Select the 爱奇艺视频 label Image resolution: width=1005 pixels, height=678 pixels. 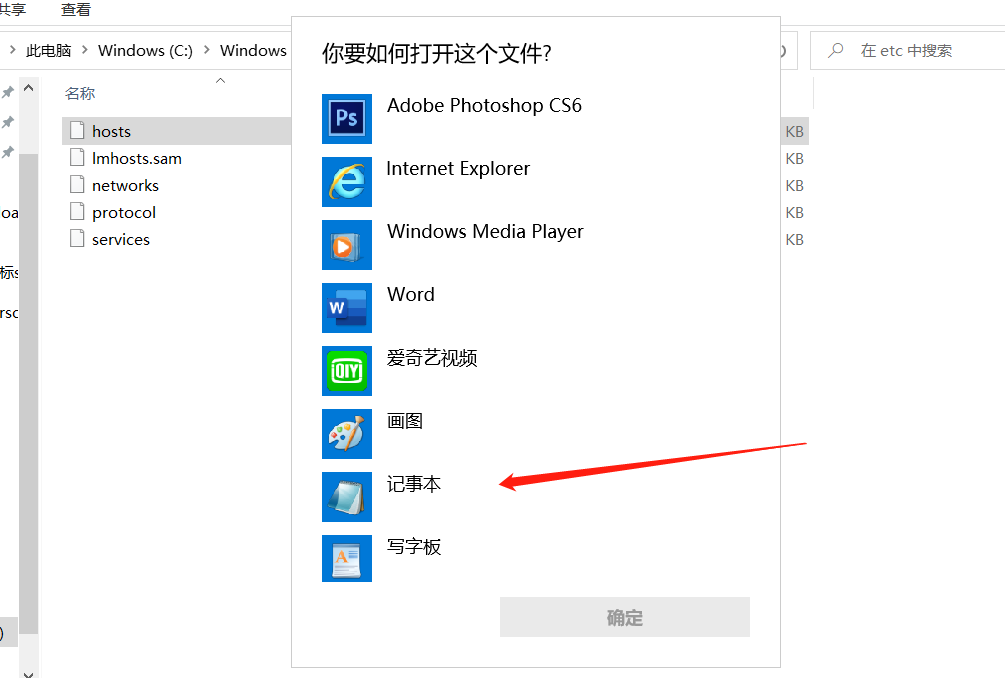[432, 358]
